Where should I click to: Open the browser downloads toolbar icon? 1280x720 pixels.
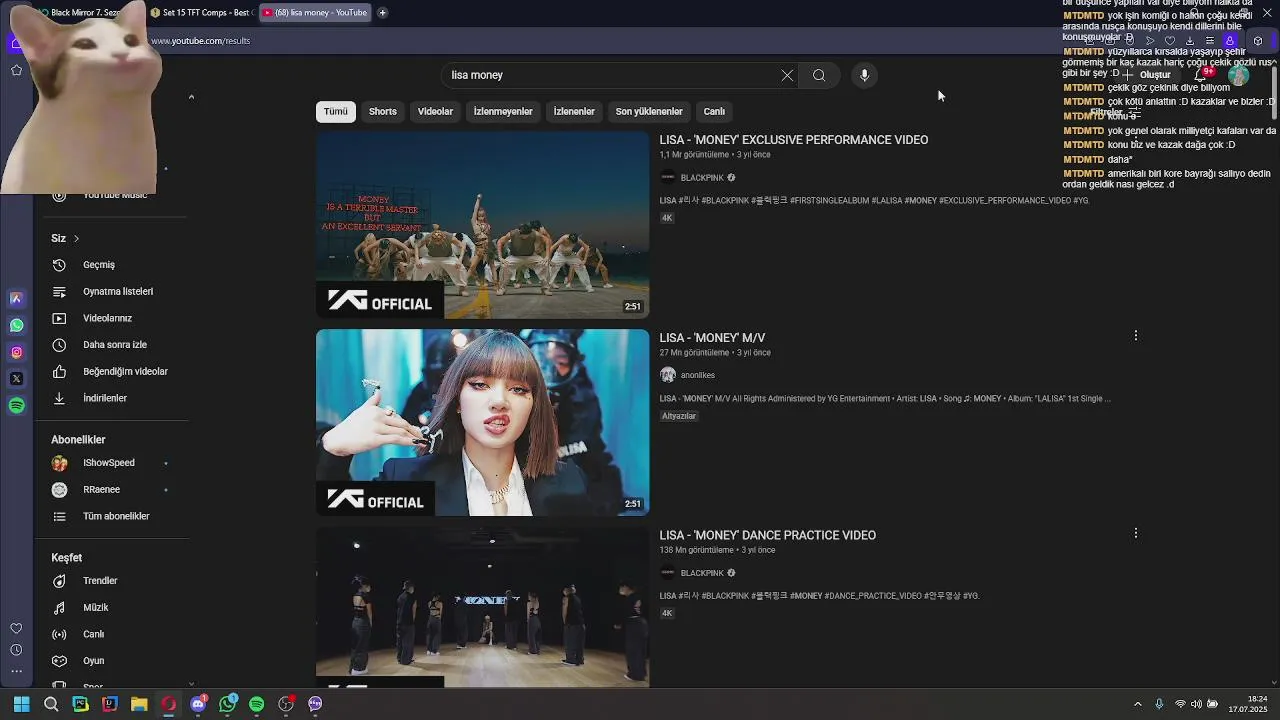(x=1189, y=41)
